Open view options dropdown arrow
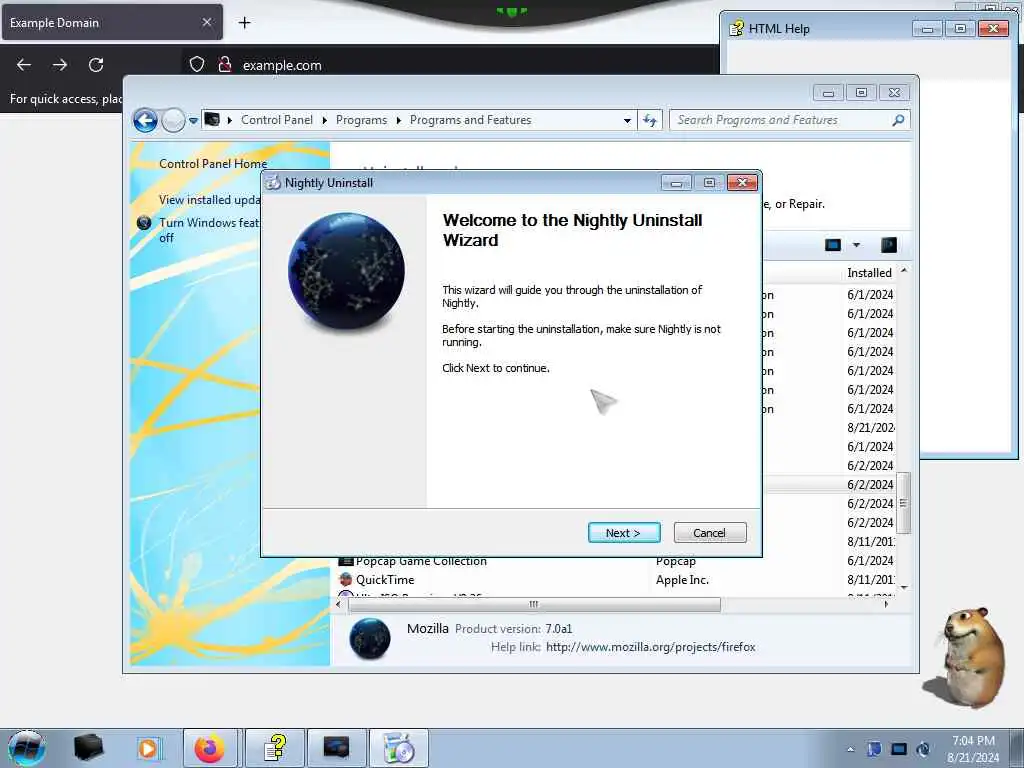The width and height of the screenshot is (1024, 768). (x=856, y=245)
